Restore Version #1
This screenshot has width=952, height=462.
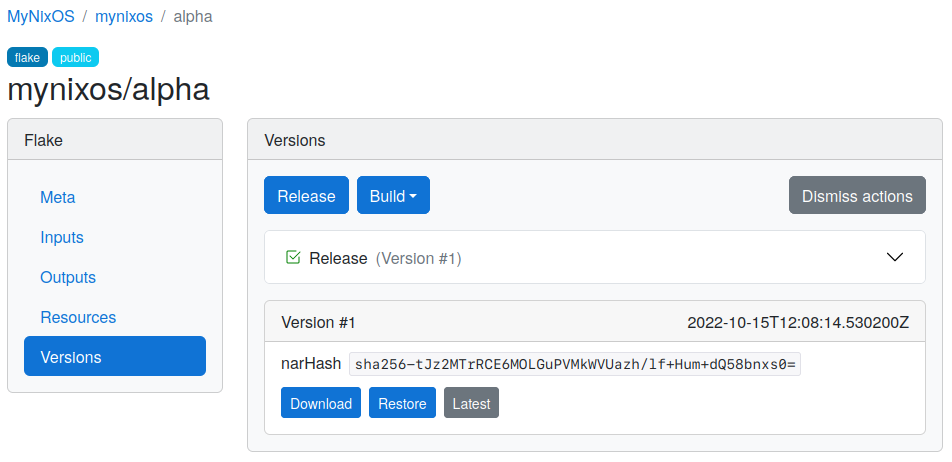tap(402, 403)
